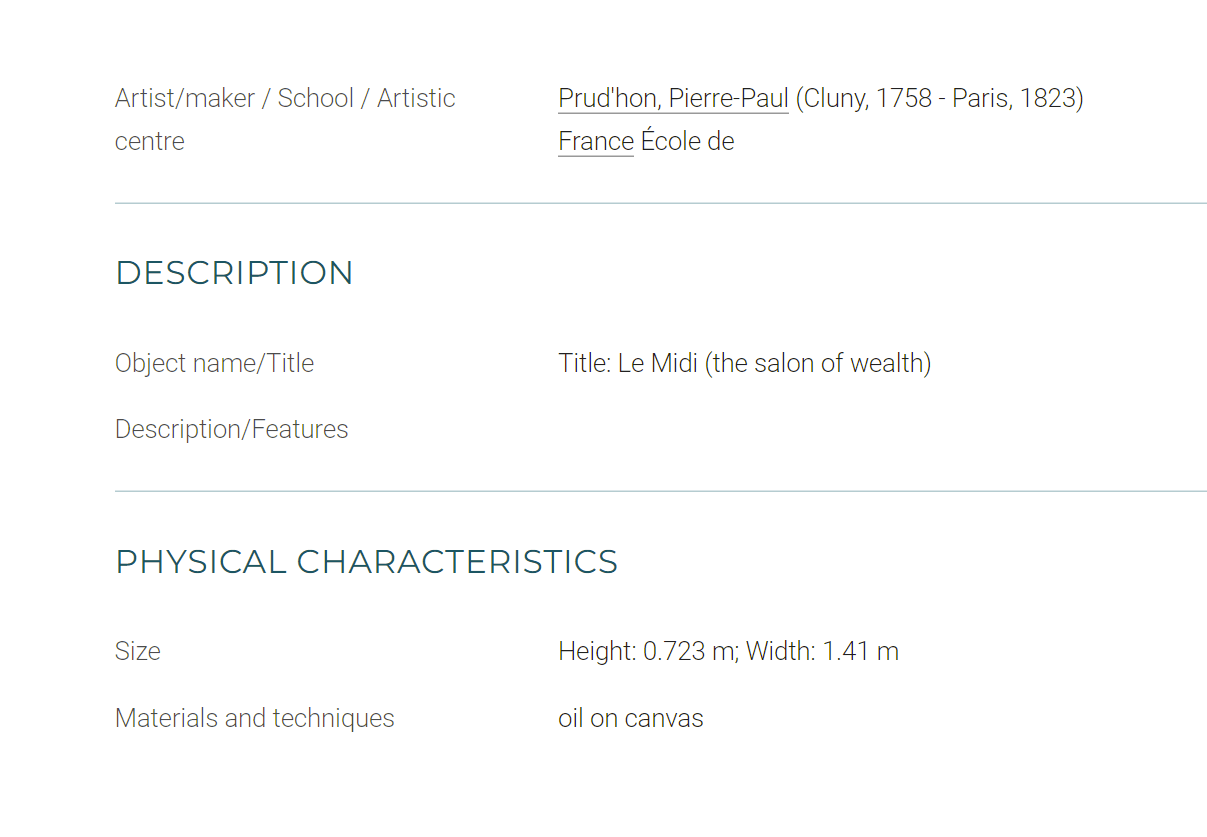Image resolution: width=1207 pixels, height=837 pixels.
Task: Select the Height 0.723 m value
Action: 648,651
